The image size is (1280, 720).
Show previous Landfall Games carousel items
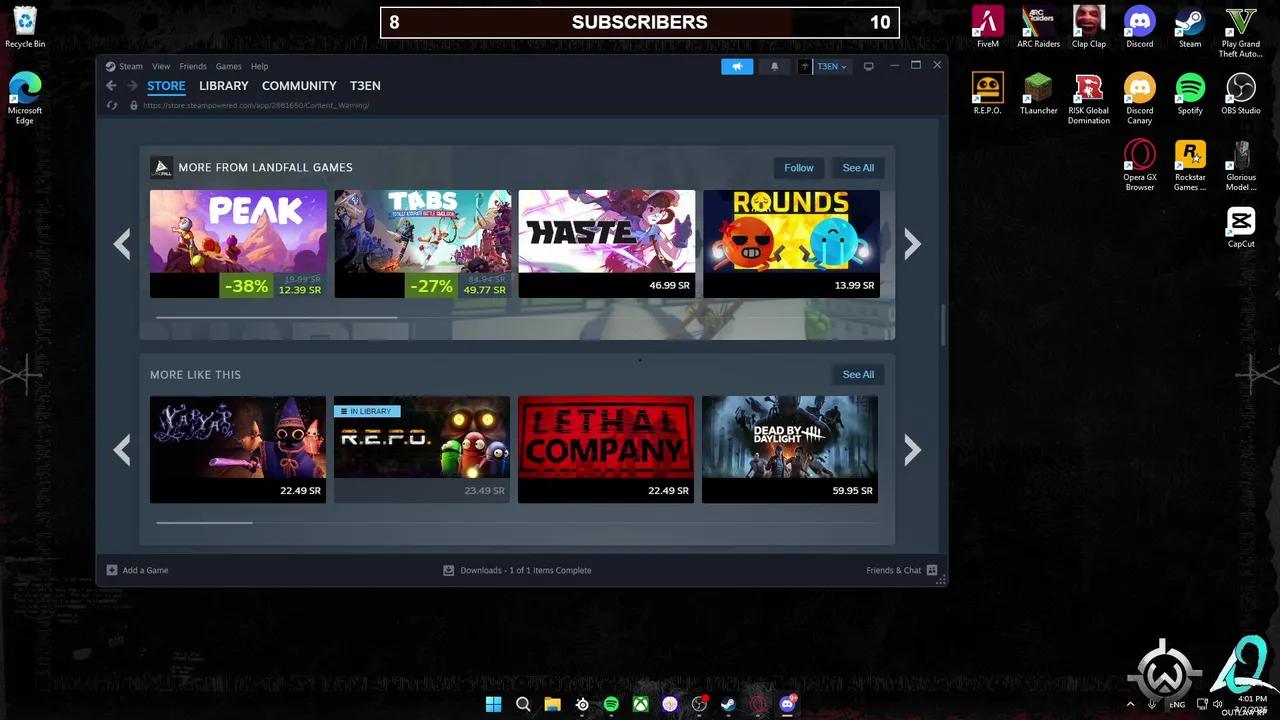[122, 244]
